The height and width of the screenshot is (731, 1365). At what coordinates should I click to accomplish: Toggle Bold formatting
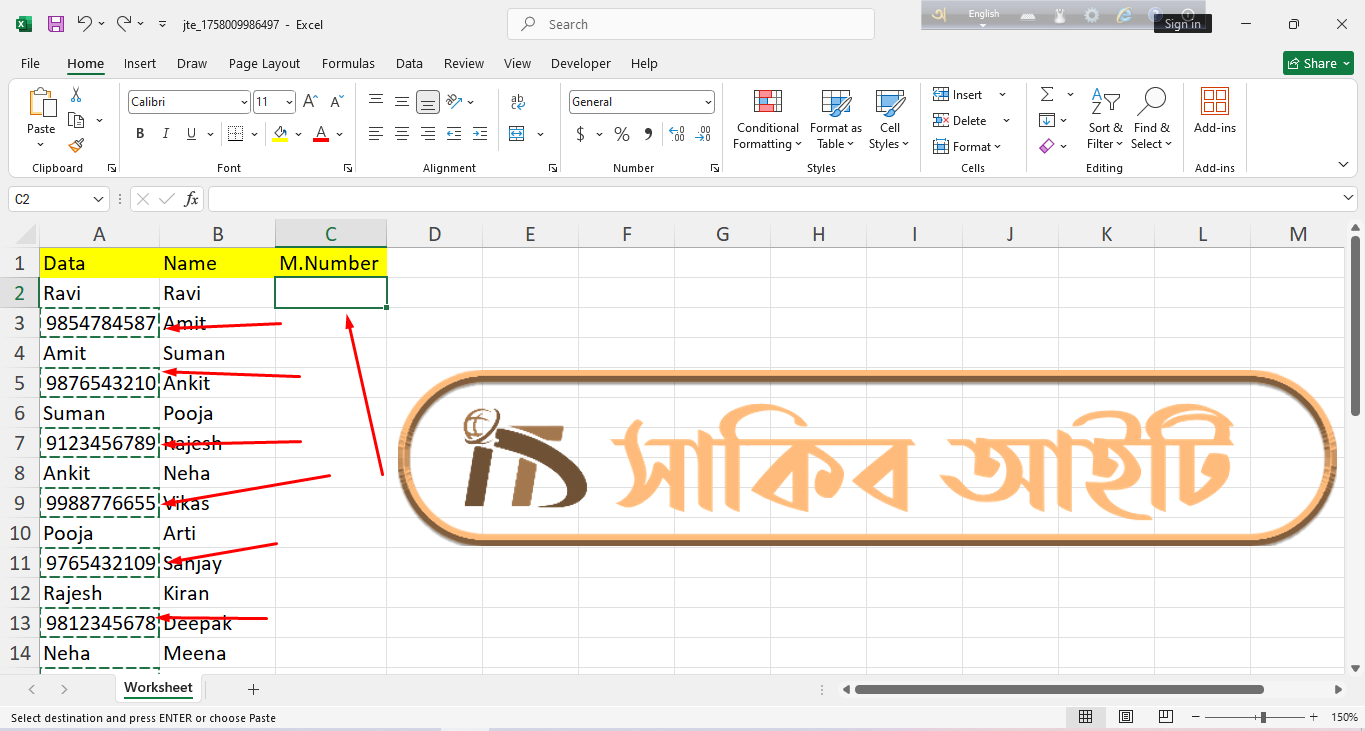pyautogui.click(x=140, y=134)
